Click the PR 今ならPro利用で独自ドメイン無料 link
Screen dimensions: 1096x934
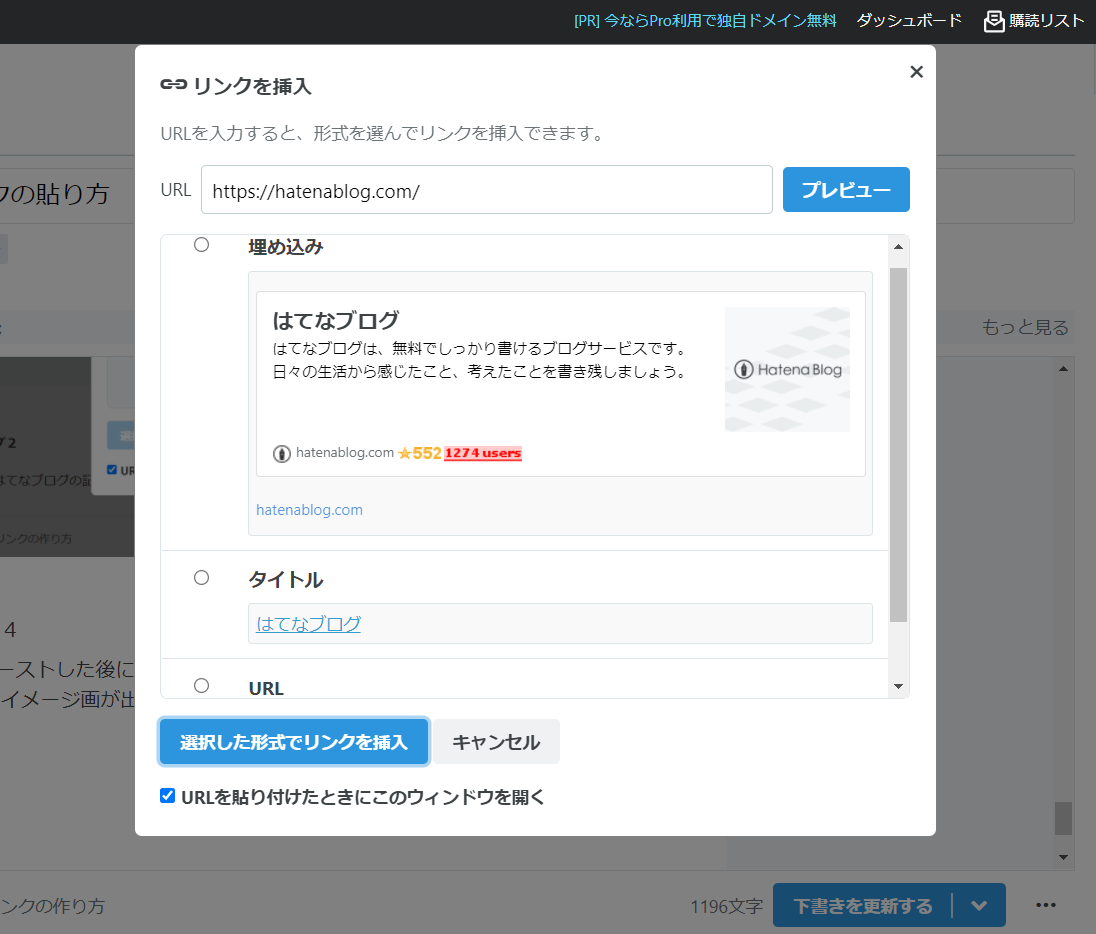(705, 21)
